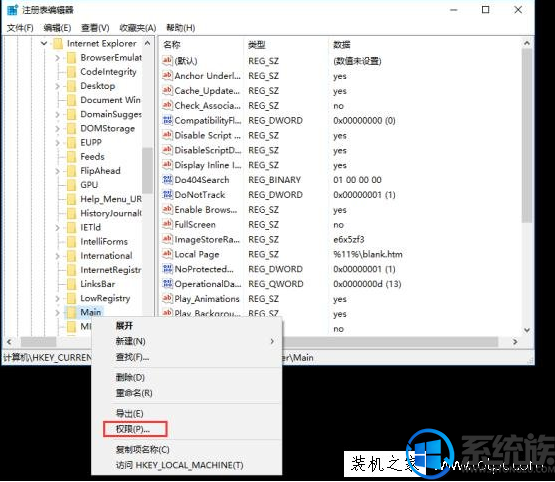Viewport: 555px width, 482px height.
Task: Open the 查看(V) menu
Action: [95, 28]
